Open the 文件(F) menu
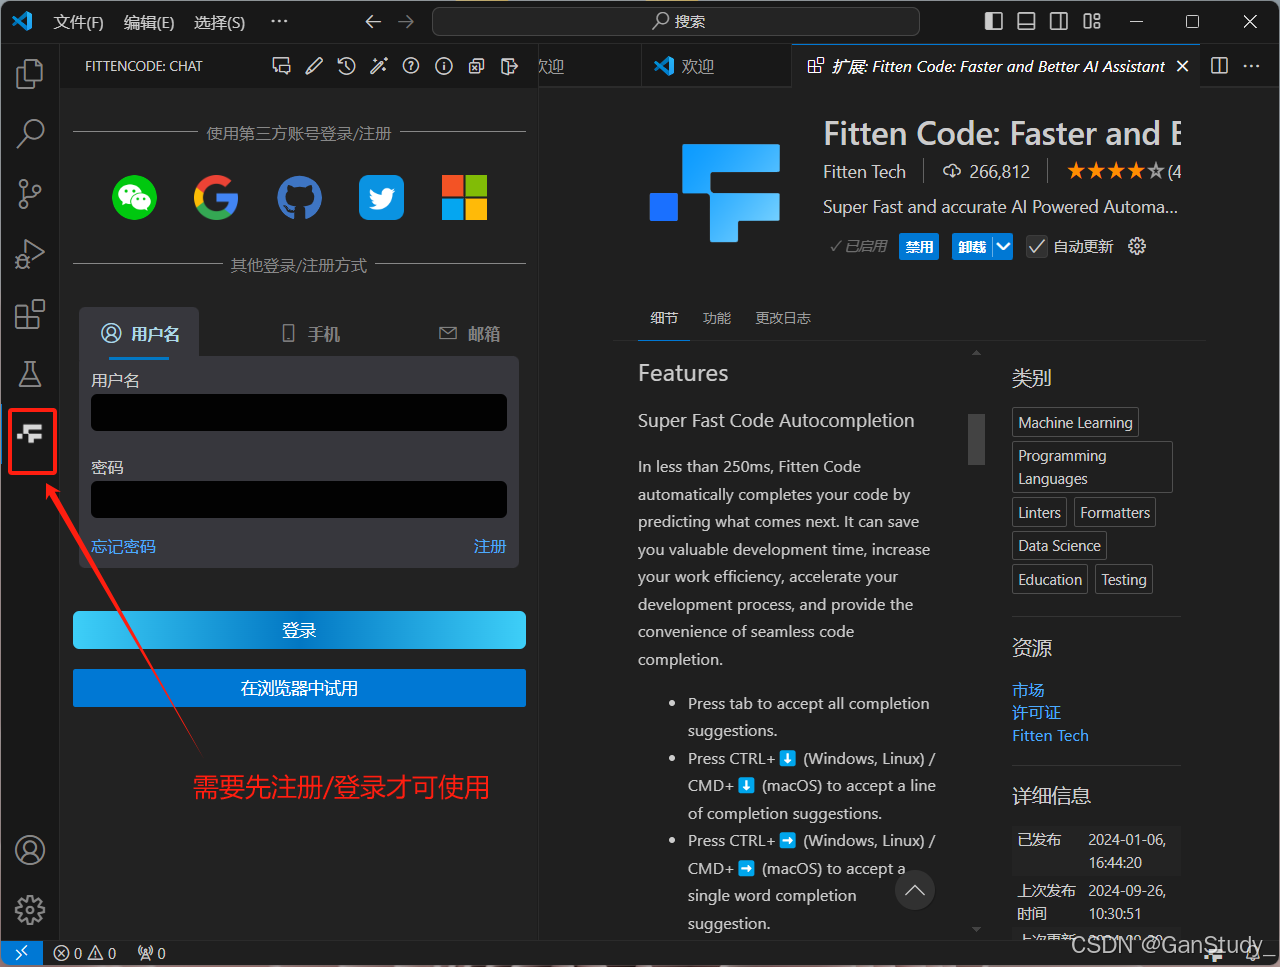The height and width of the screenshot is (967, 1280). click(x=78, y=22)
